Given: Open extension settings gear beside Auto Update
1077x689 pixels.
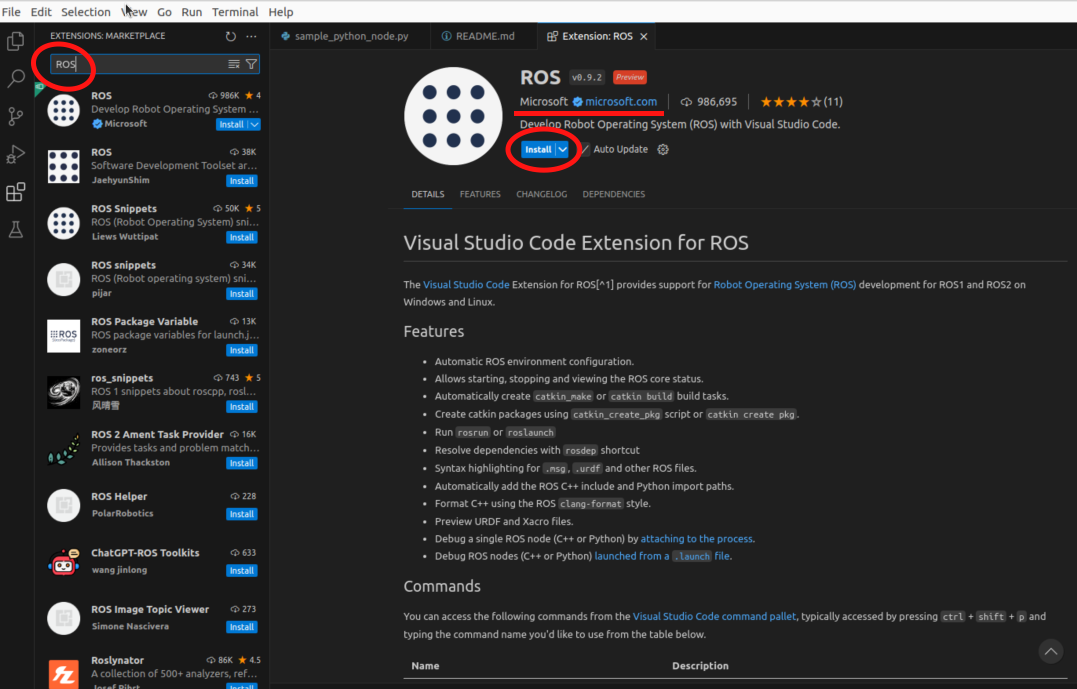Looking at the screenshot, I should 663,149.
